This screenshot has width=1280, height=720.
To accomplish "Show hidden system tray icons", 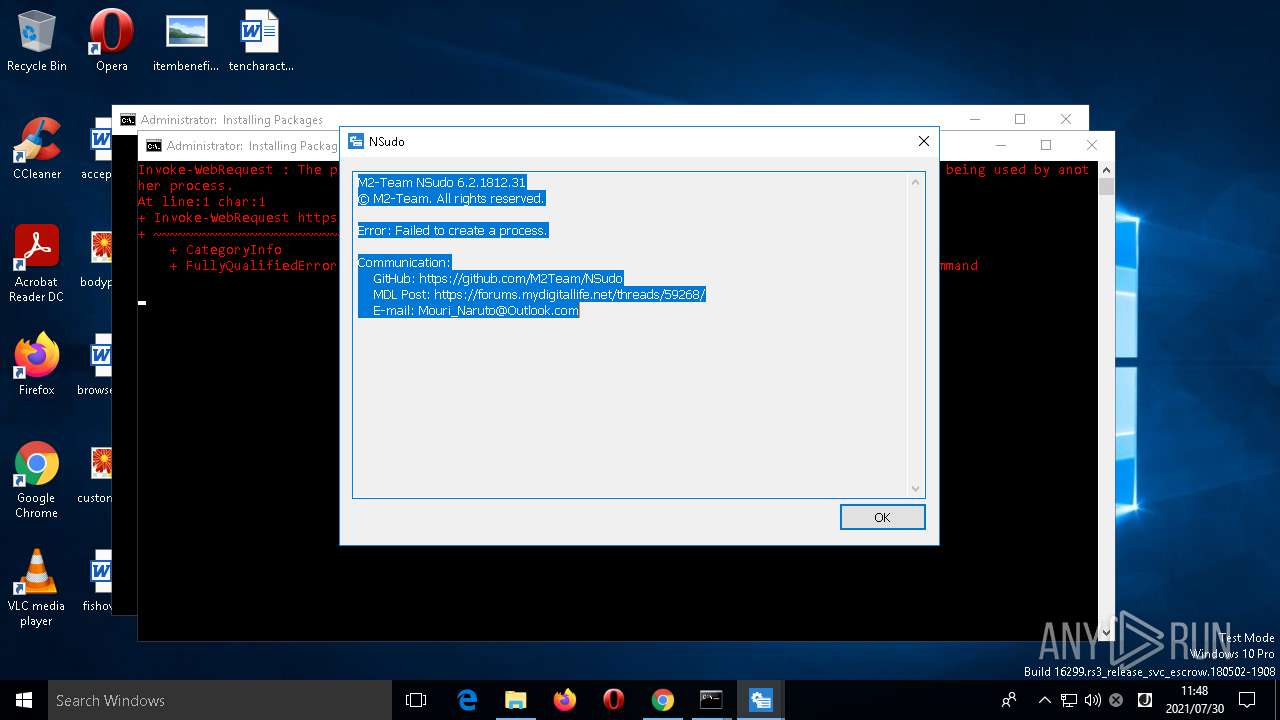I will pyautogui.click(x=1045, y=700).
